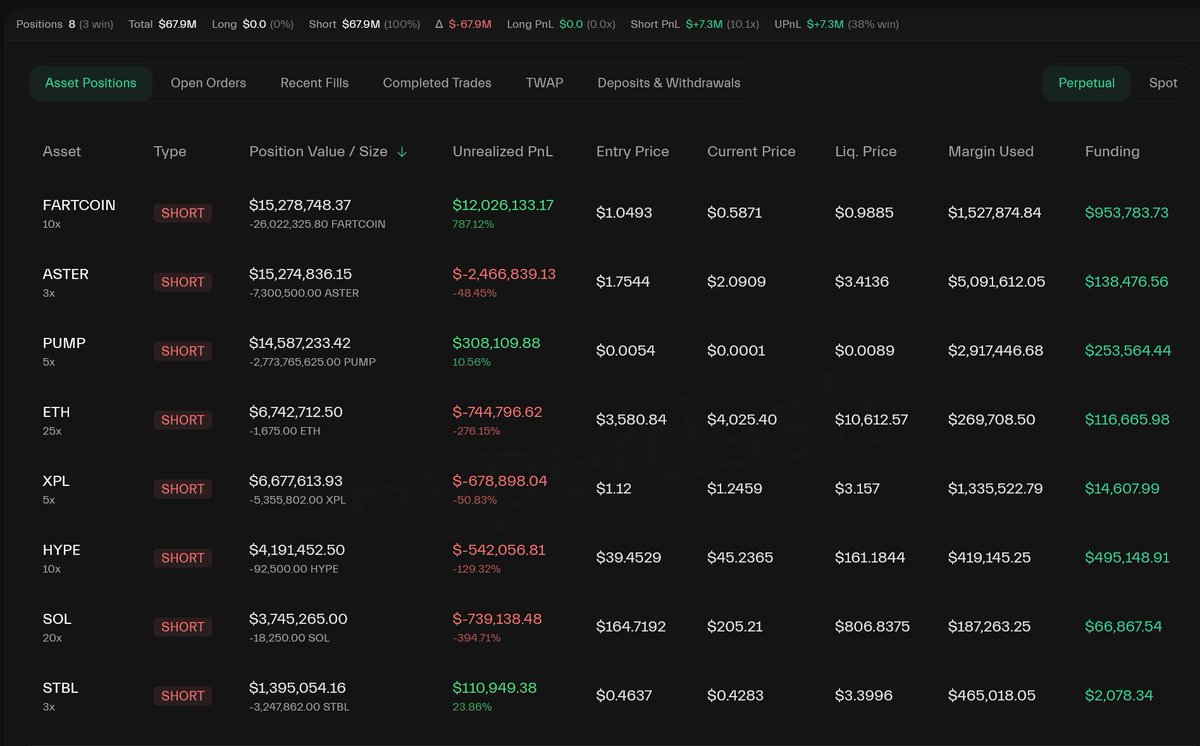Select the TWAP tab
1200x746 pixels.
tap(544, 83)
